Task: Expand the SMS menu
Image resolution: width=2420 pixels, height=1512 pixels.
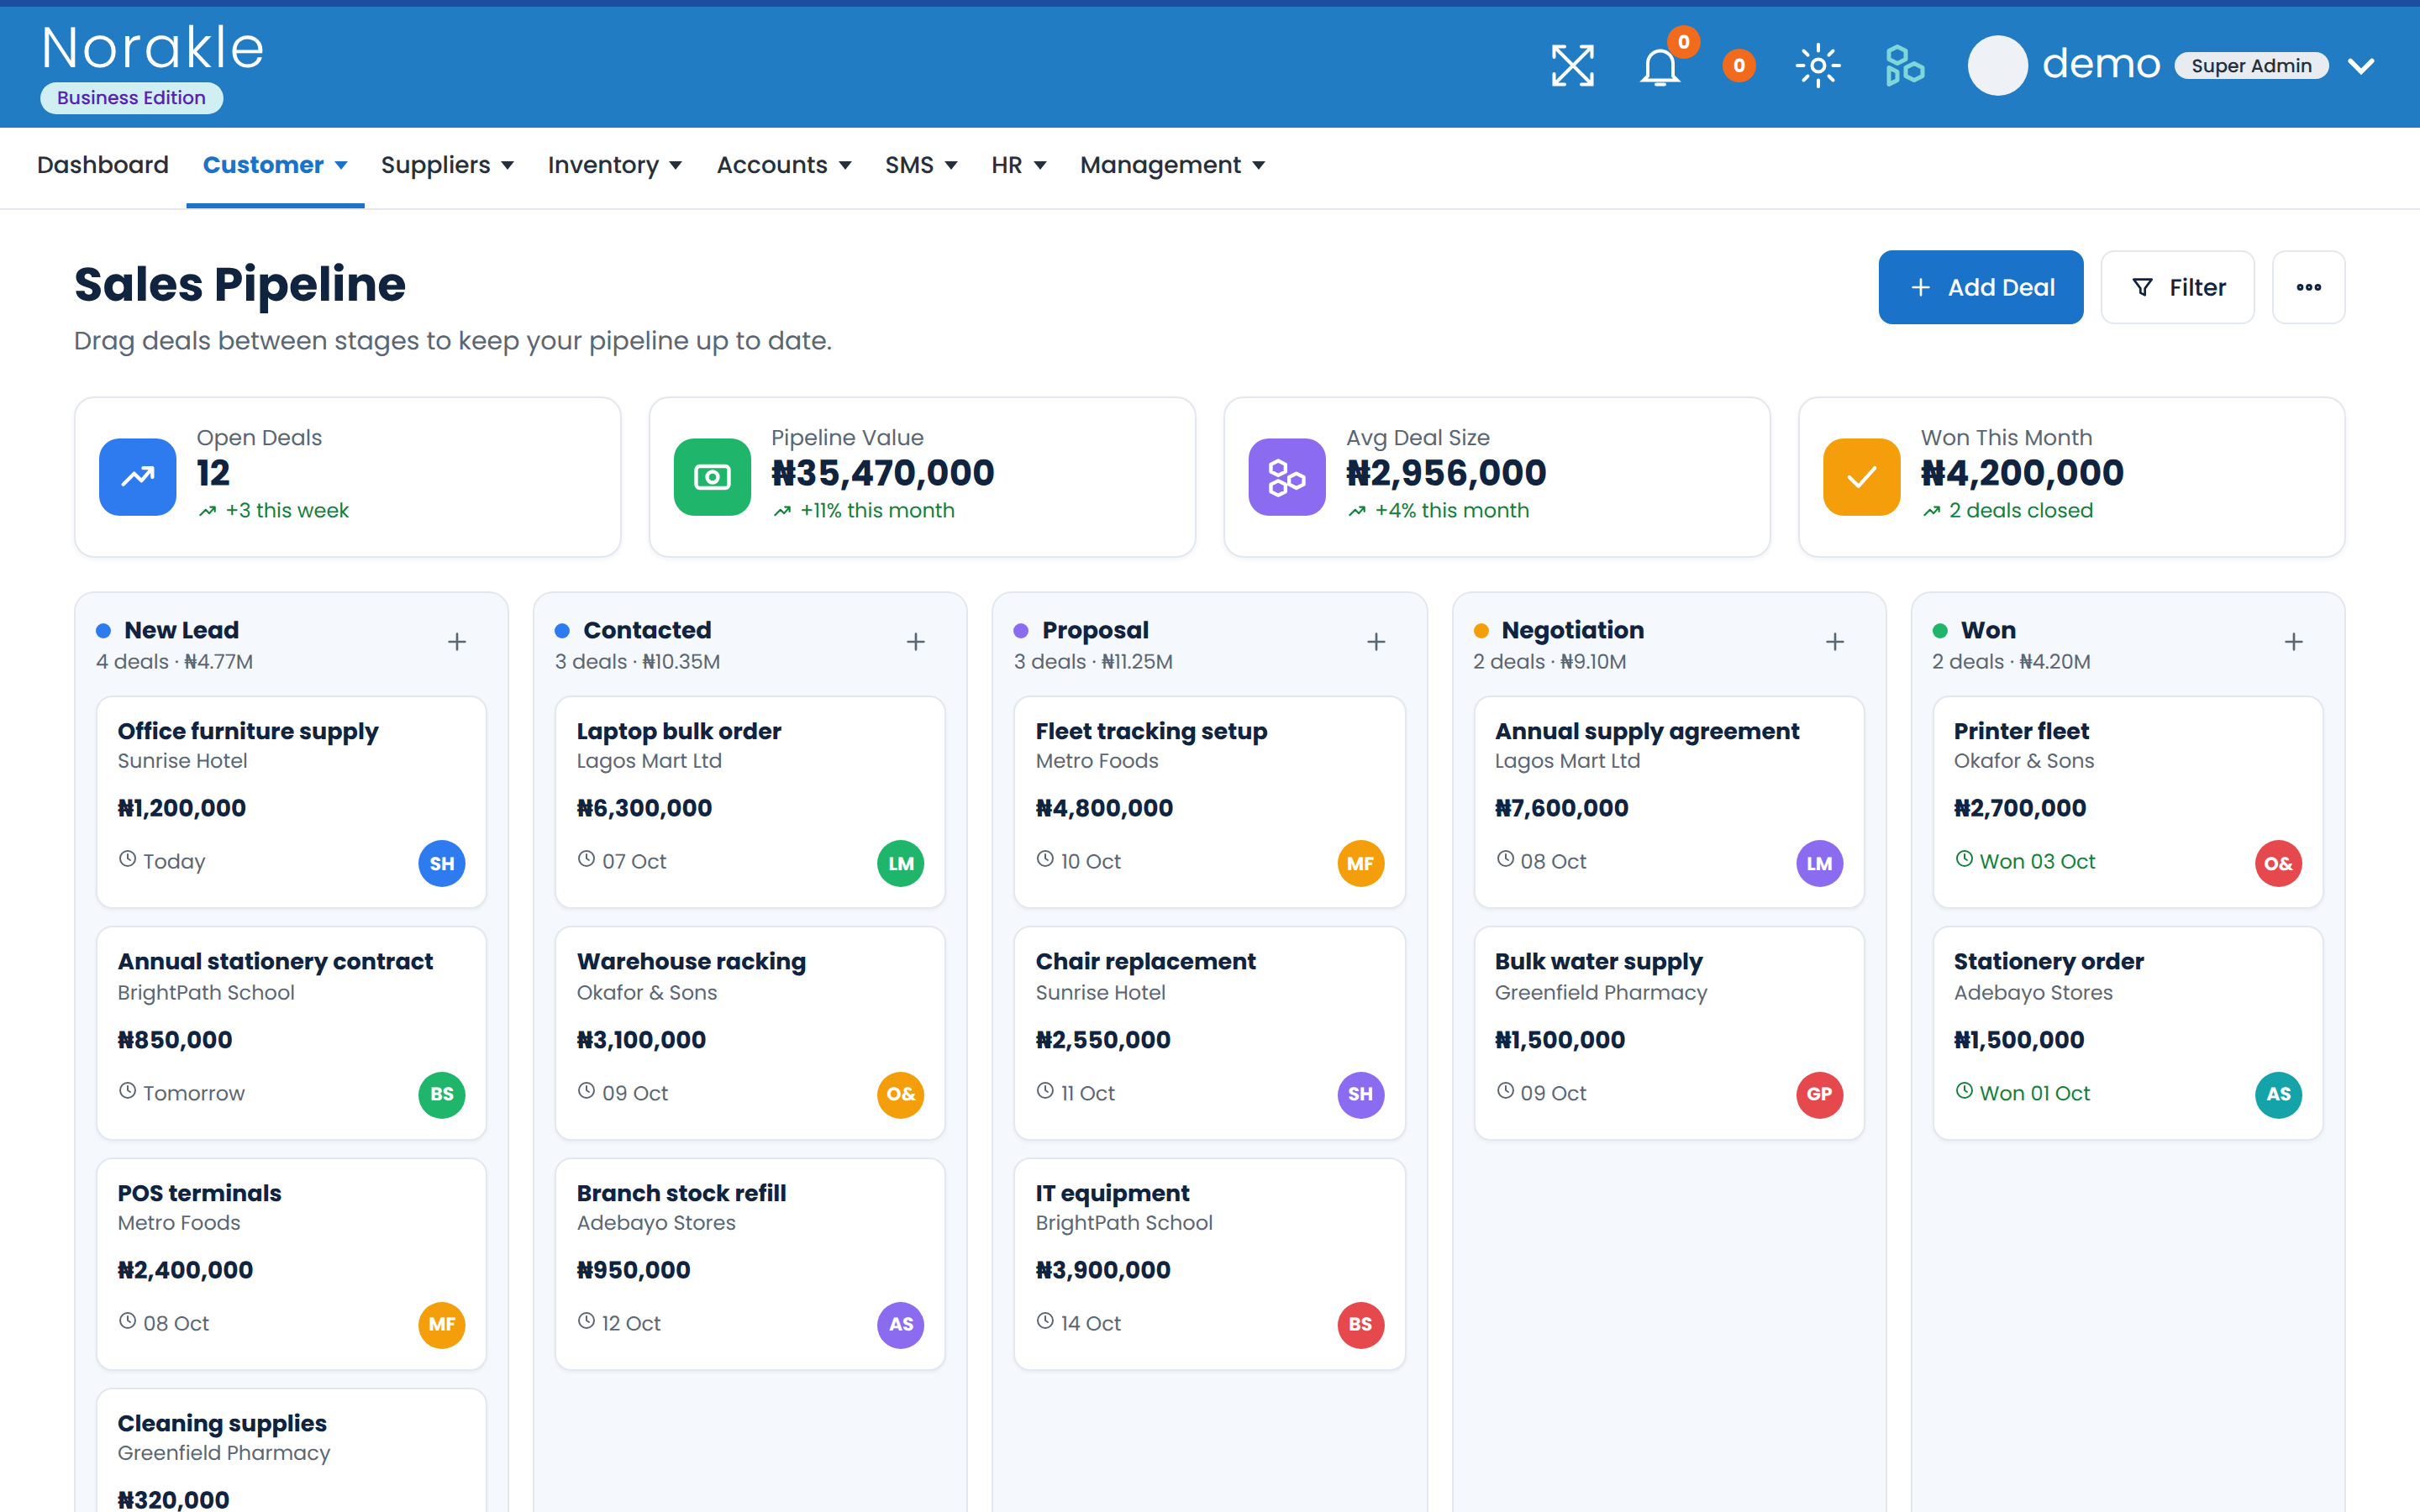Action: [921, 165]
